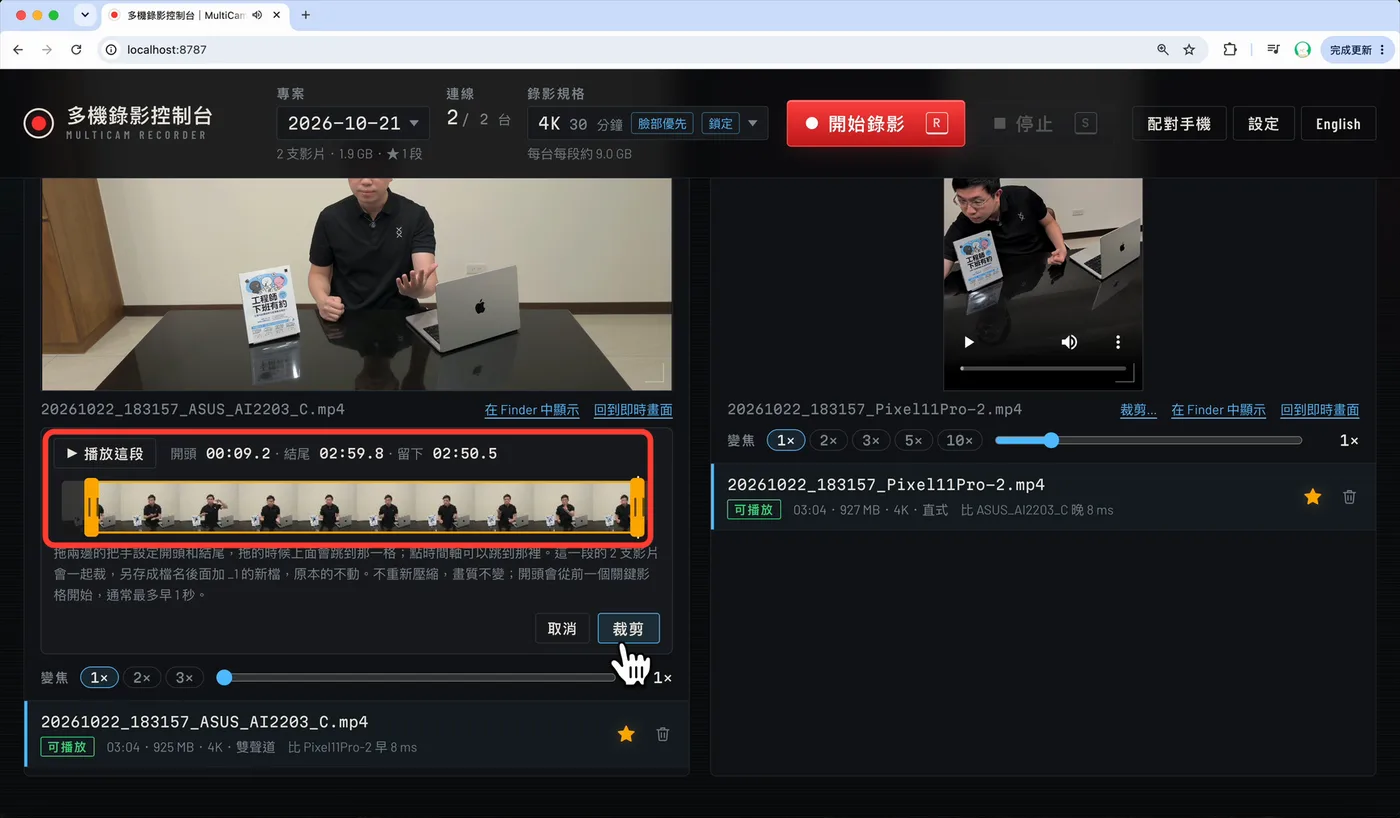The height and width of the screenshot is (818, 1400).
Task: Toggle star on Pixel11Pro-2 clip
Action: point(1313,496)
